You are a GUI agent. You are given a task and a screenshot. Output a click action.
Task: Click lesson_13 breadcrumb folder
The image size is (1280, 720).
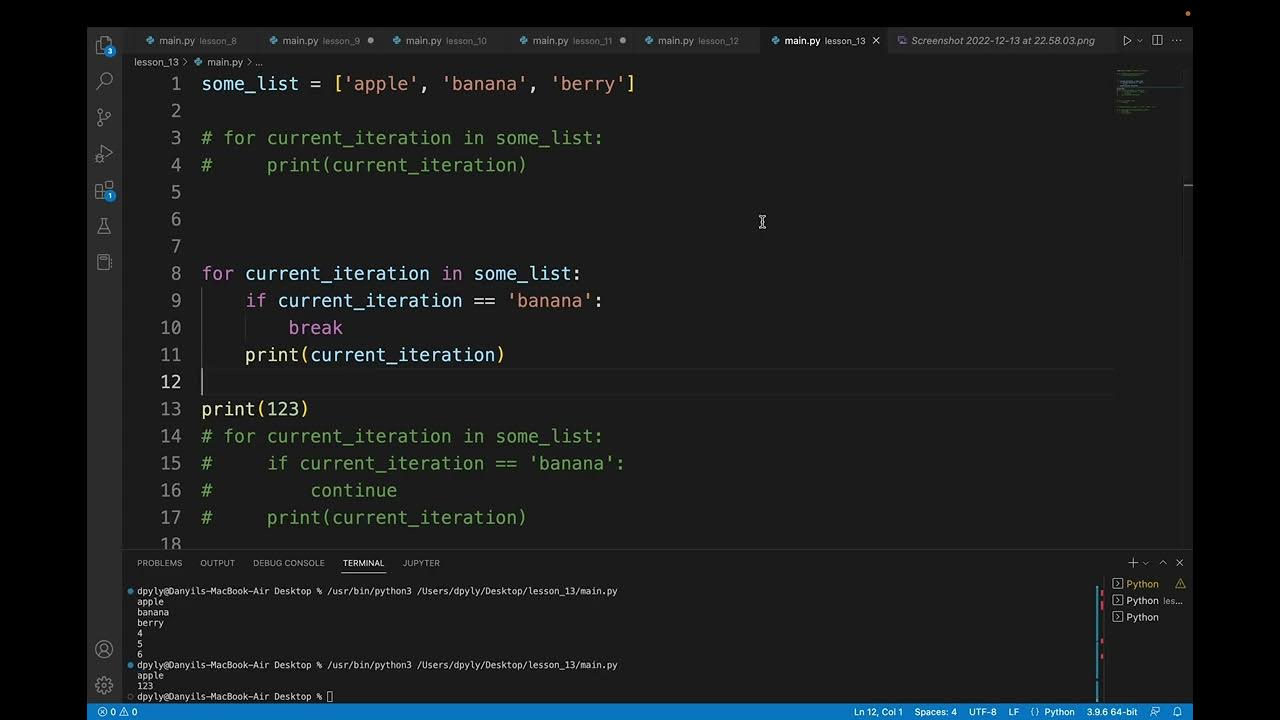156,62
